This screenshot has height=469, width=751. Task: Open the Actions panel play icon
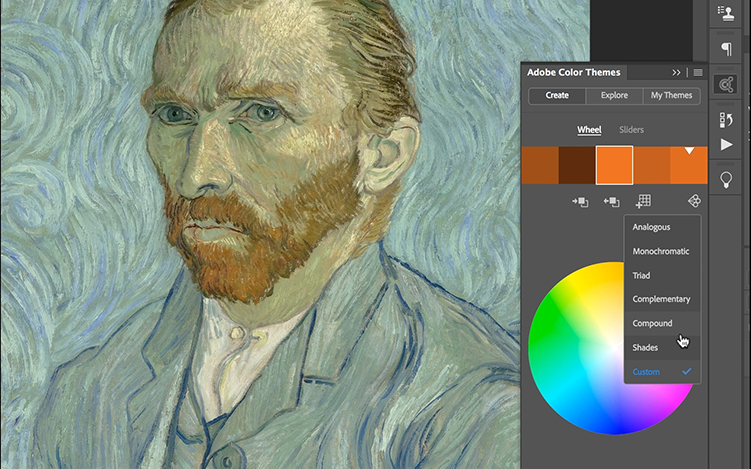(x=727, y=145)
